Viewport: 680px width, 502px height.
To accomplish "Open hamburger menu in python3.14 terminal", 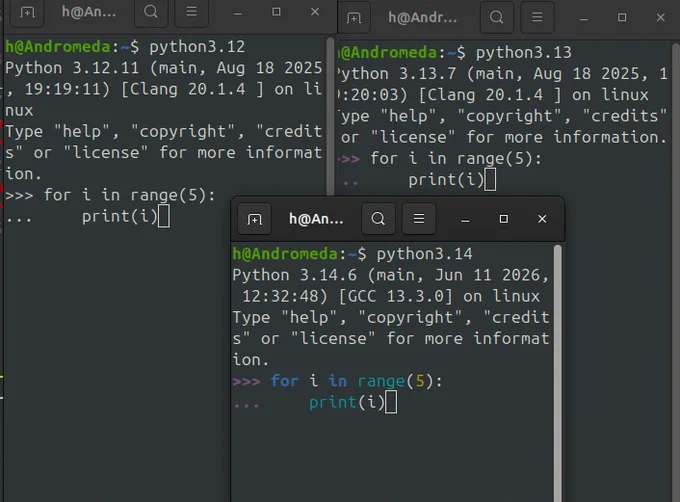I will tap(419, 219).
